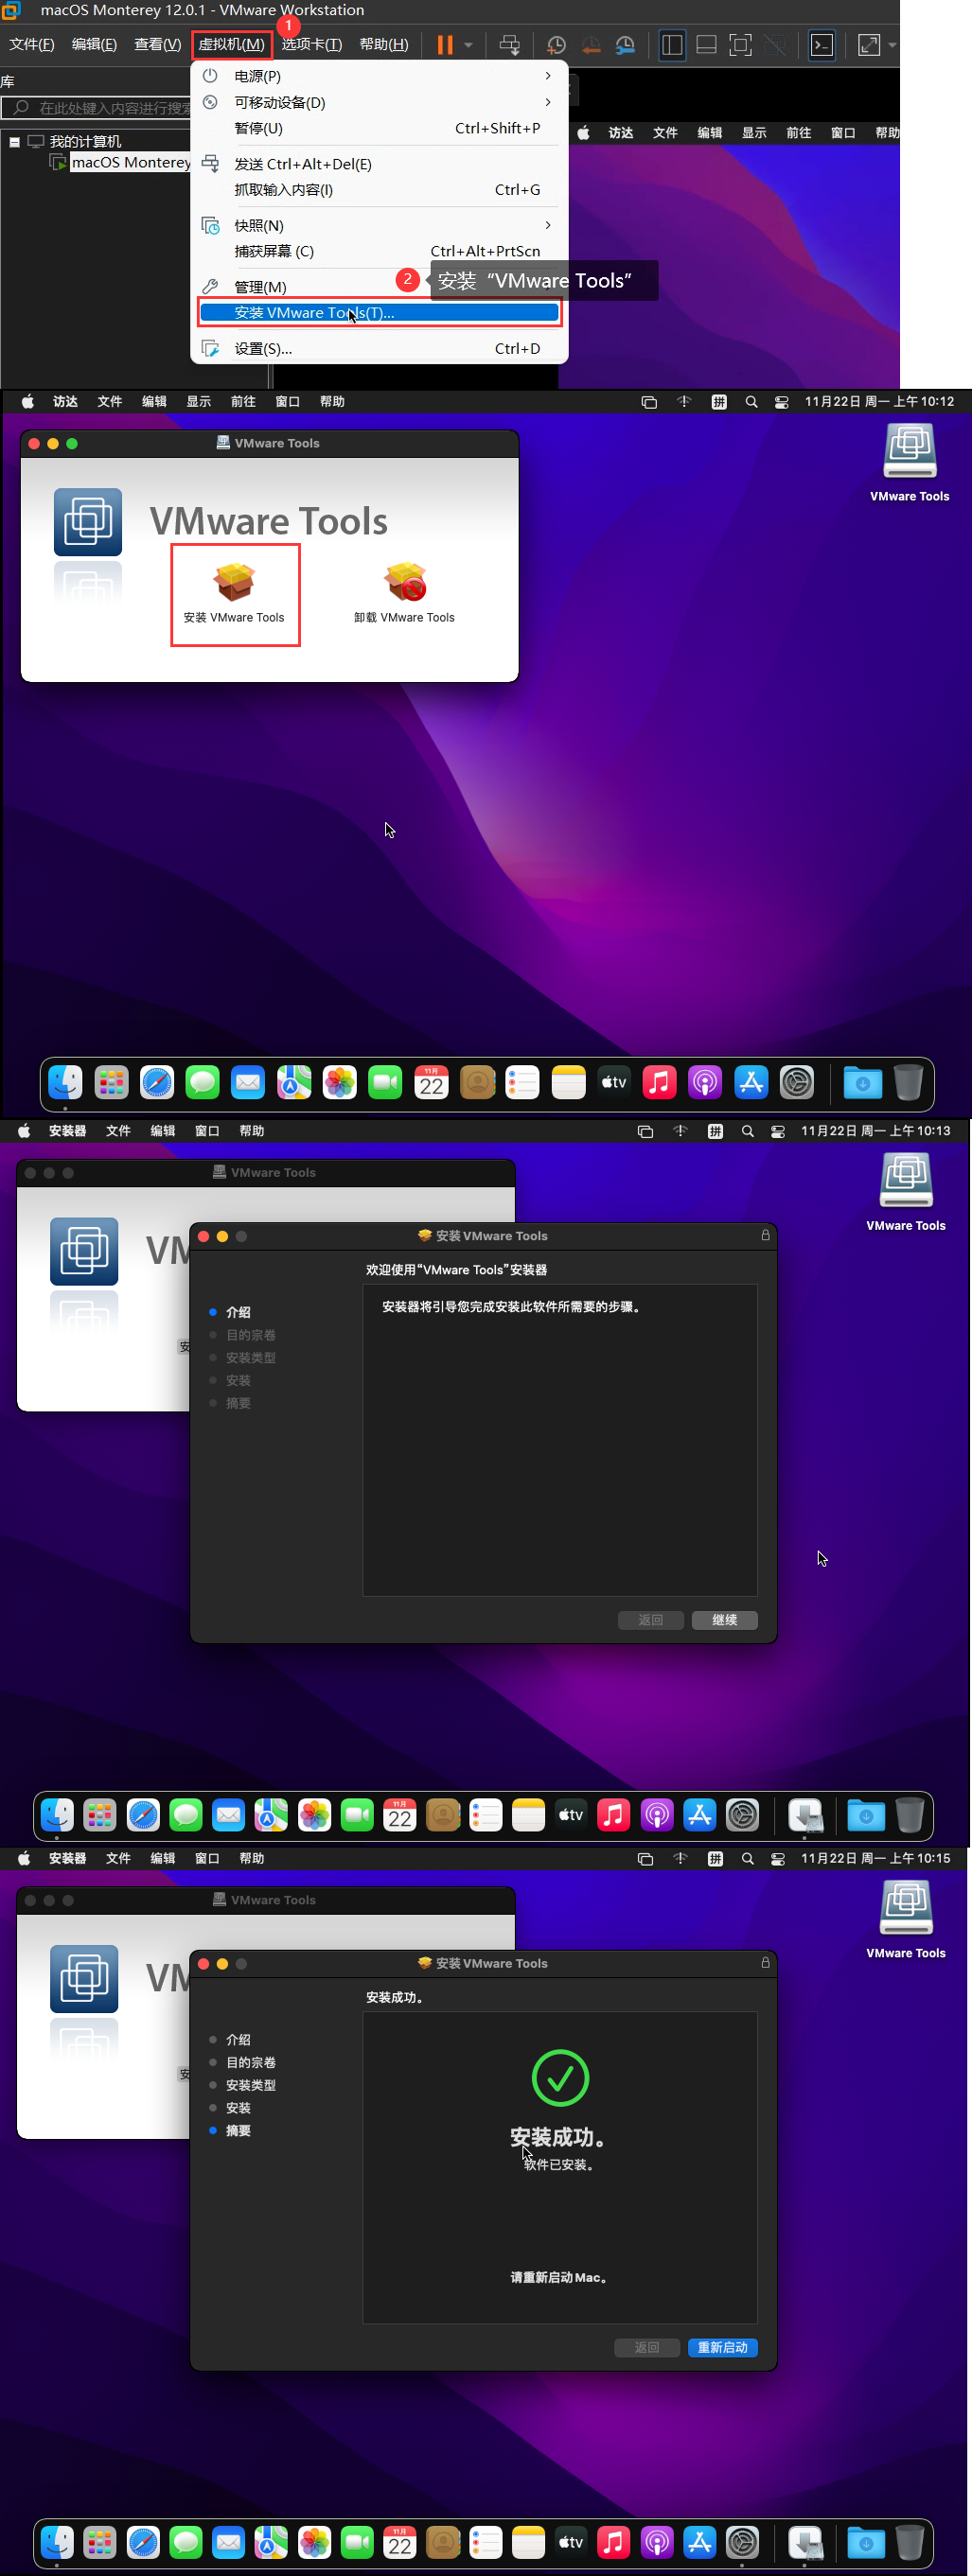972x2576 pixels.
Task: Toggle the thumbnail bar view toolbar icon
Action: (x=706, y=44)
